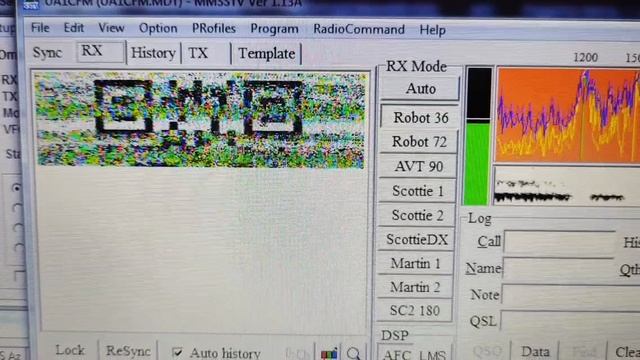The width and height of the screenshot is (640, 360).
Task: Click the orange spectrum display
Action: [x=568, y=116]
